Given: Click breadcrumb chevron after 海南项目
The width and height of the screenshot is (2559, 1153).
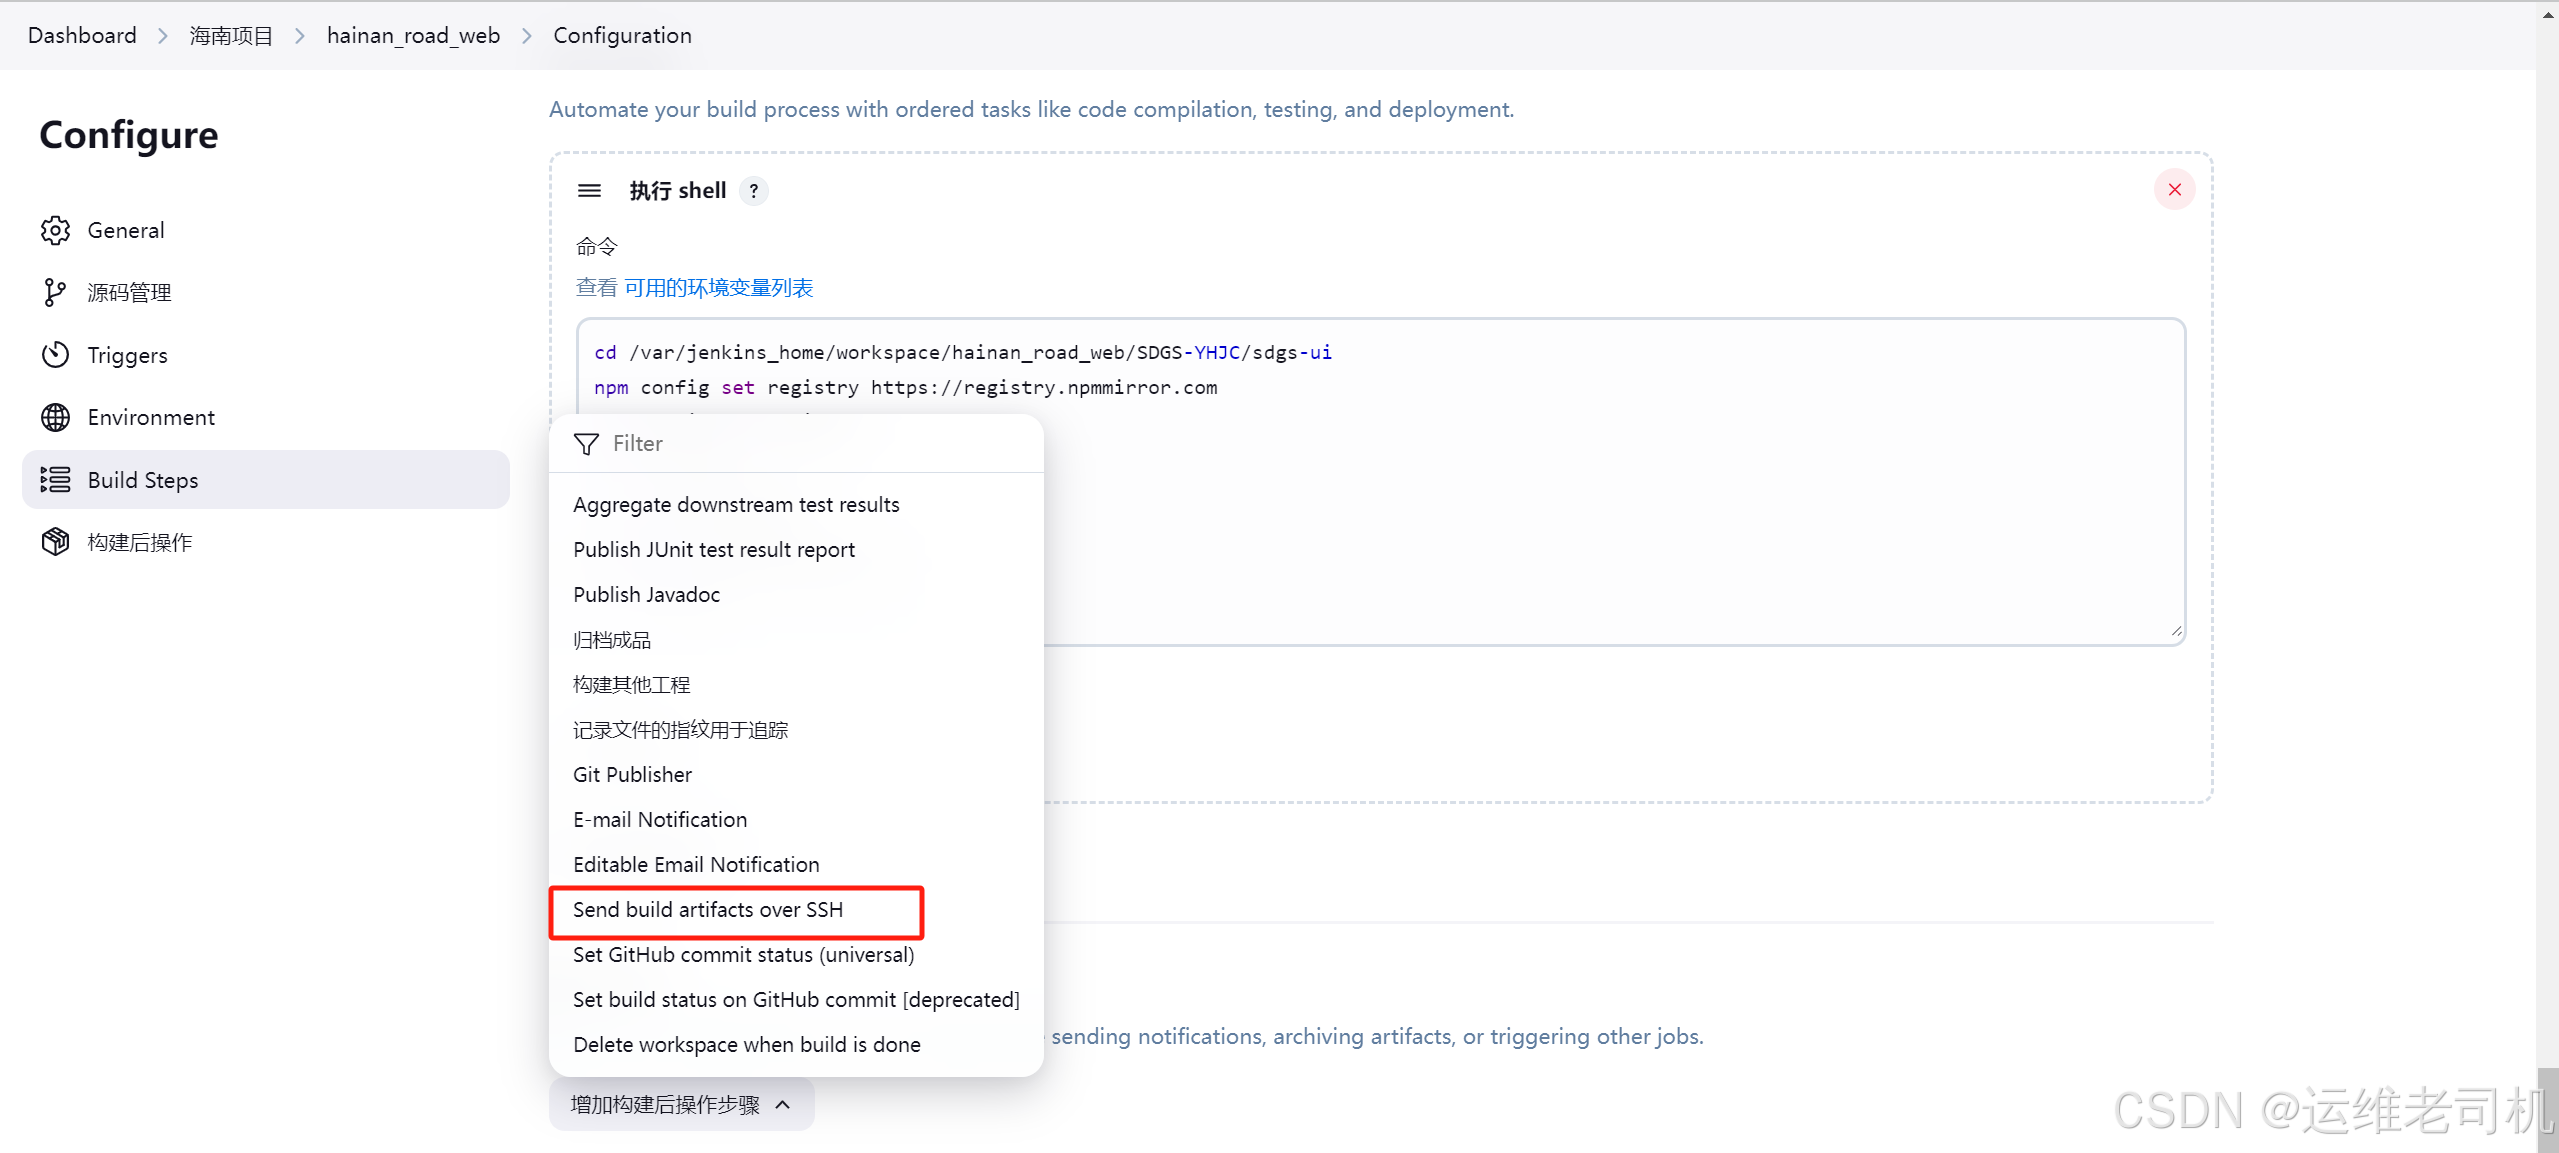Looking at the screenshot, I should (x=300, y=36).
